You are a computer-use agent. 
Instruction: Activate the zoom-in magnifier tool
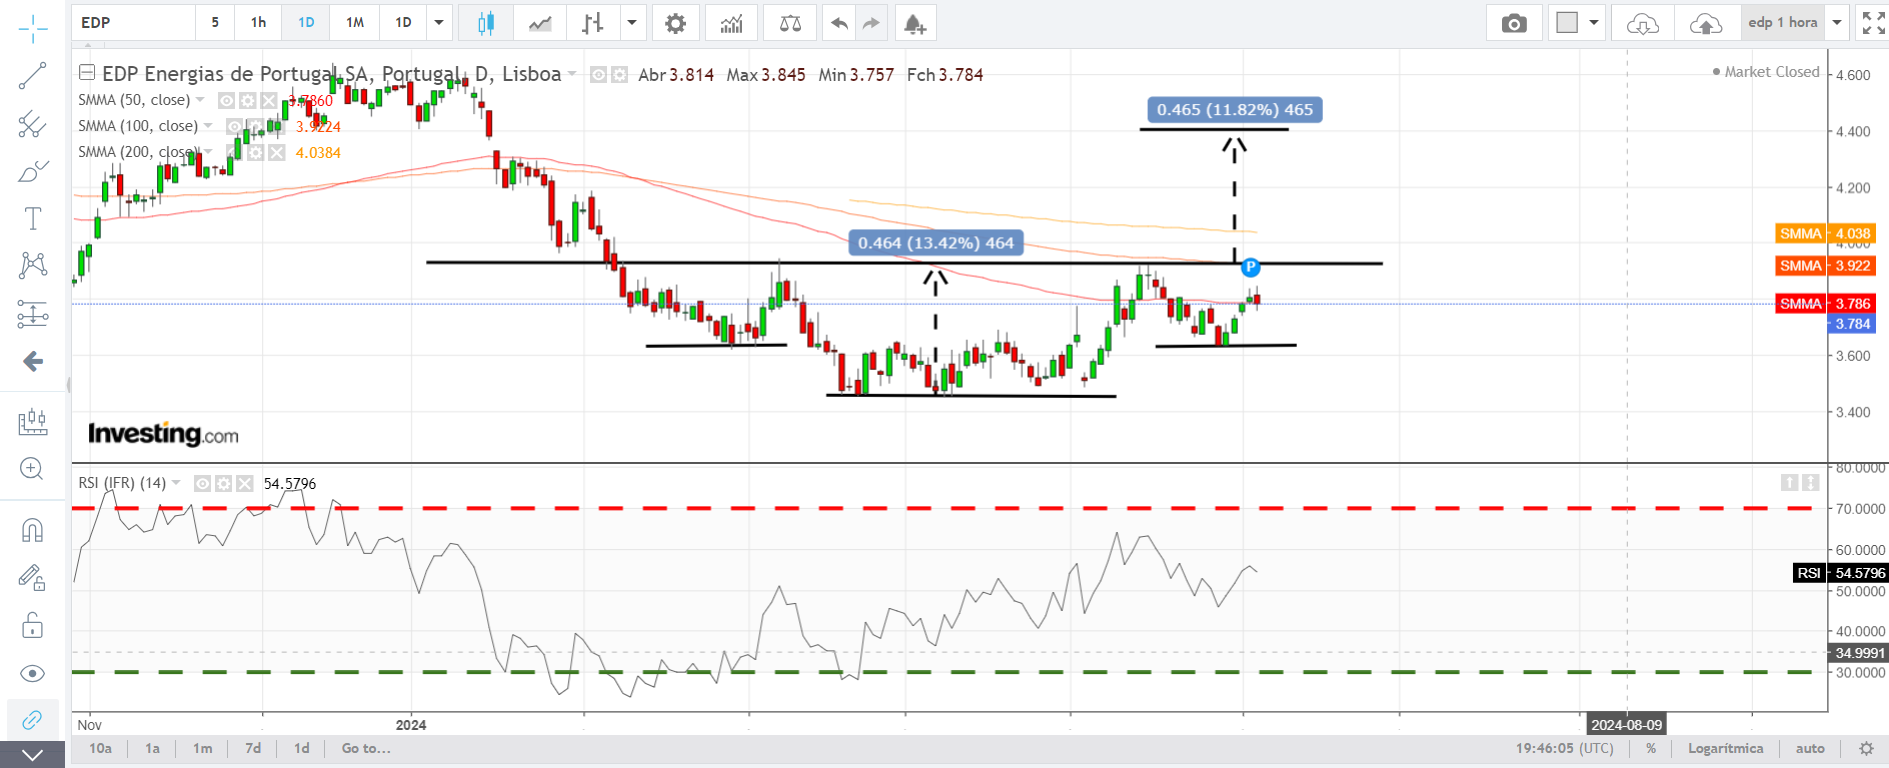[32, 469]
